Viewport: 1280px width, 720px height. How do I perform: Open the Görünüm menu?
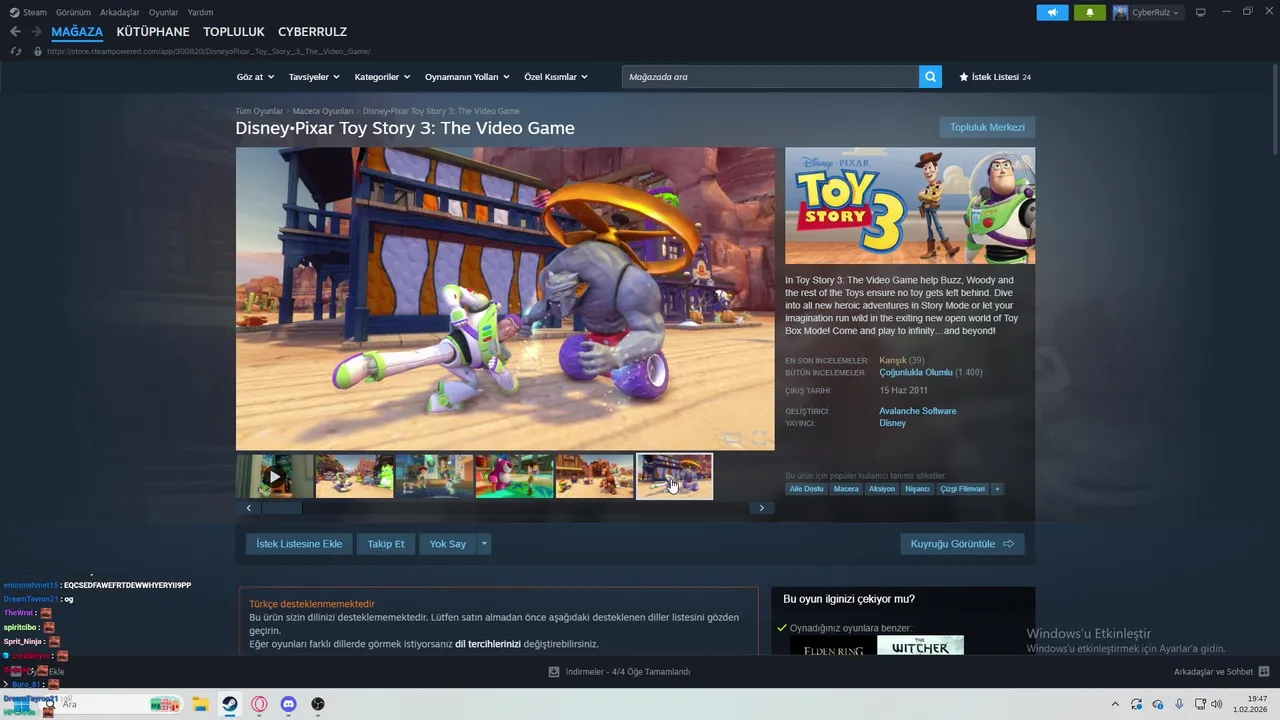tap(73, 12)
